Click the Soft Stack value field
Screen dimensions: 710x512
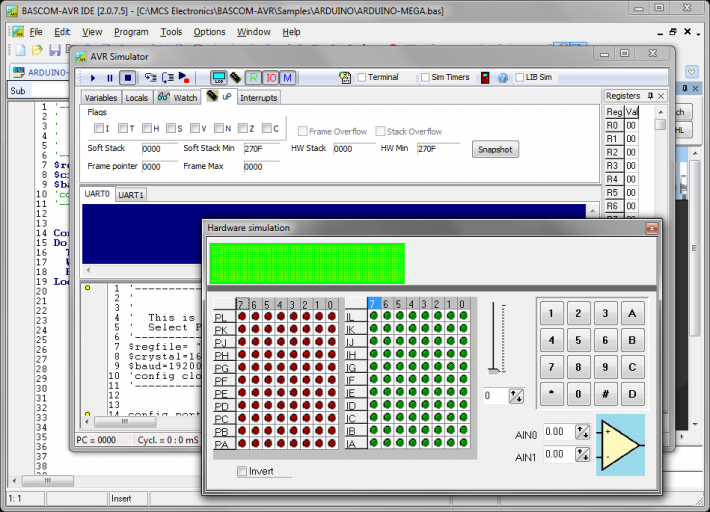tap(159, 149)
